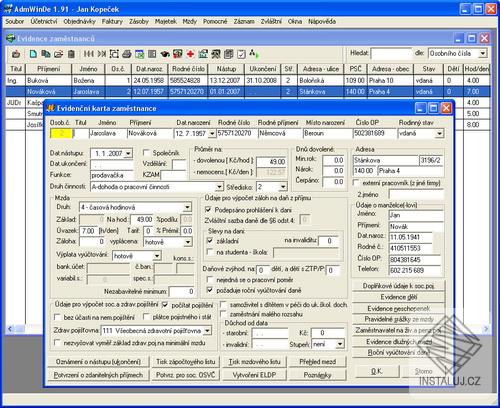Viewport: 500px width, 408px height.
Task: Jump to first record arrow icon
Action: point(89,54)
